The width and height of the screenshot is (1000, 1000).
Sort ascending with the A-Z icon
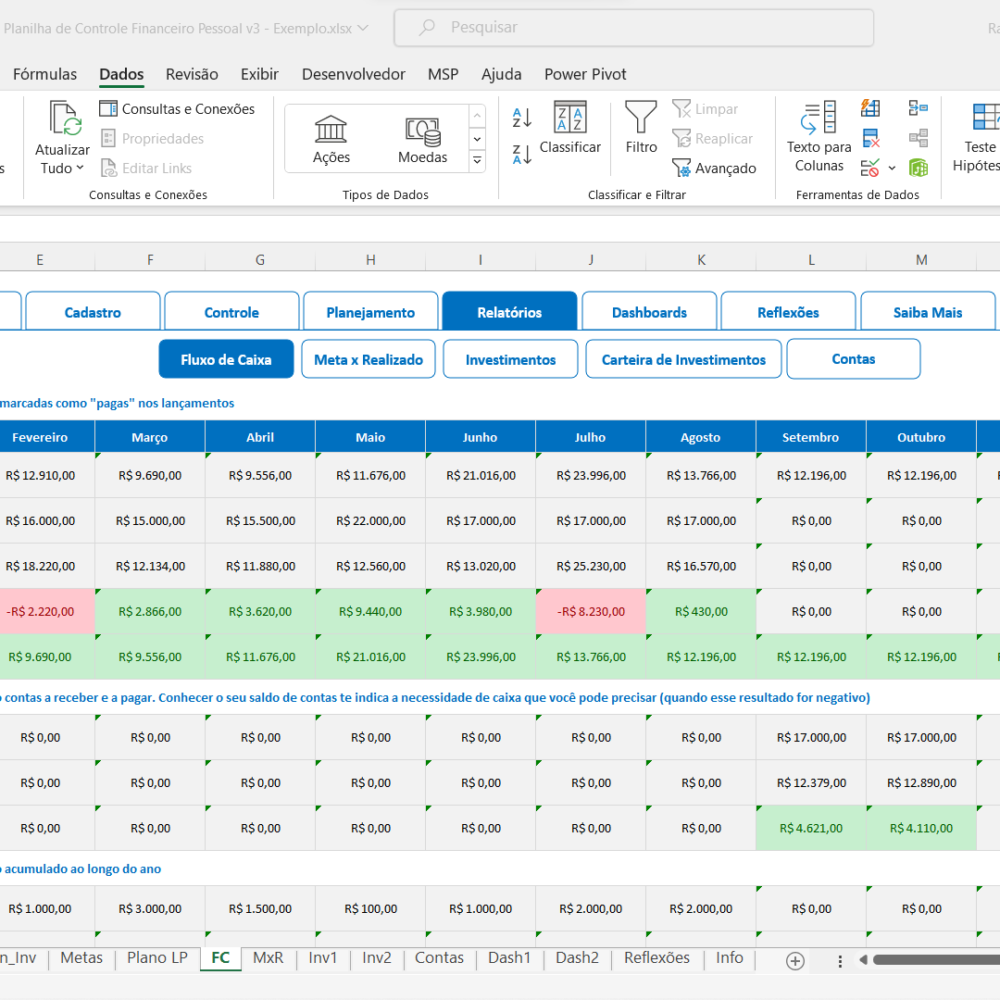click(522, 117)
